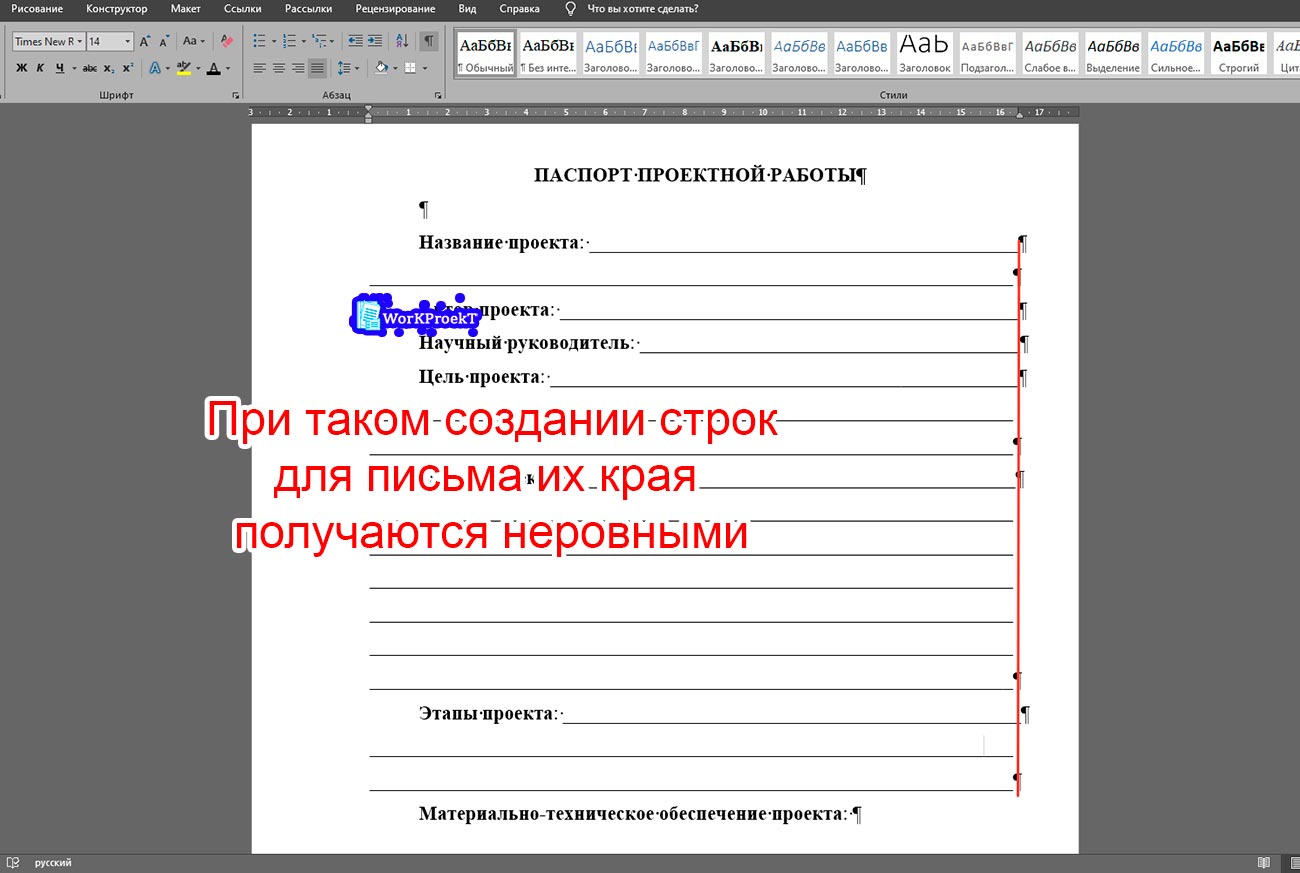Select the Format Painter brush icon
Viewport: 1300px width, 873px height.
226,40
